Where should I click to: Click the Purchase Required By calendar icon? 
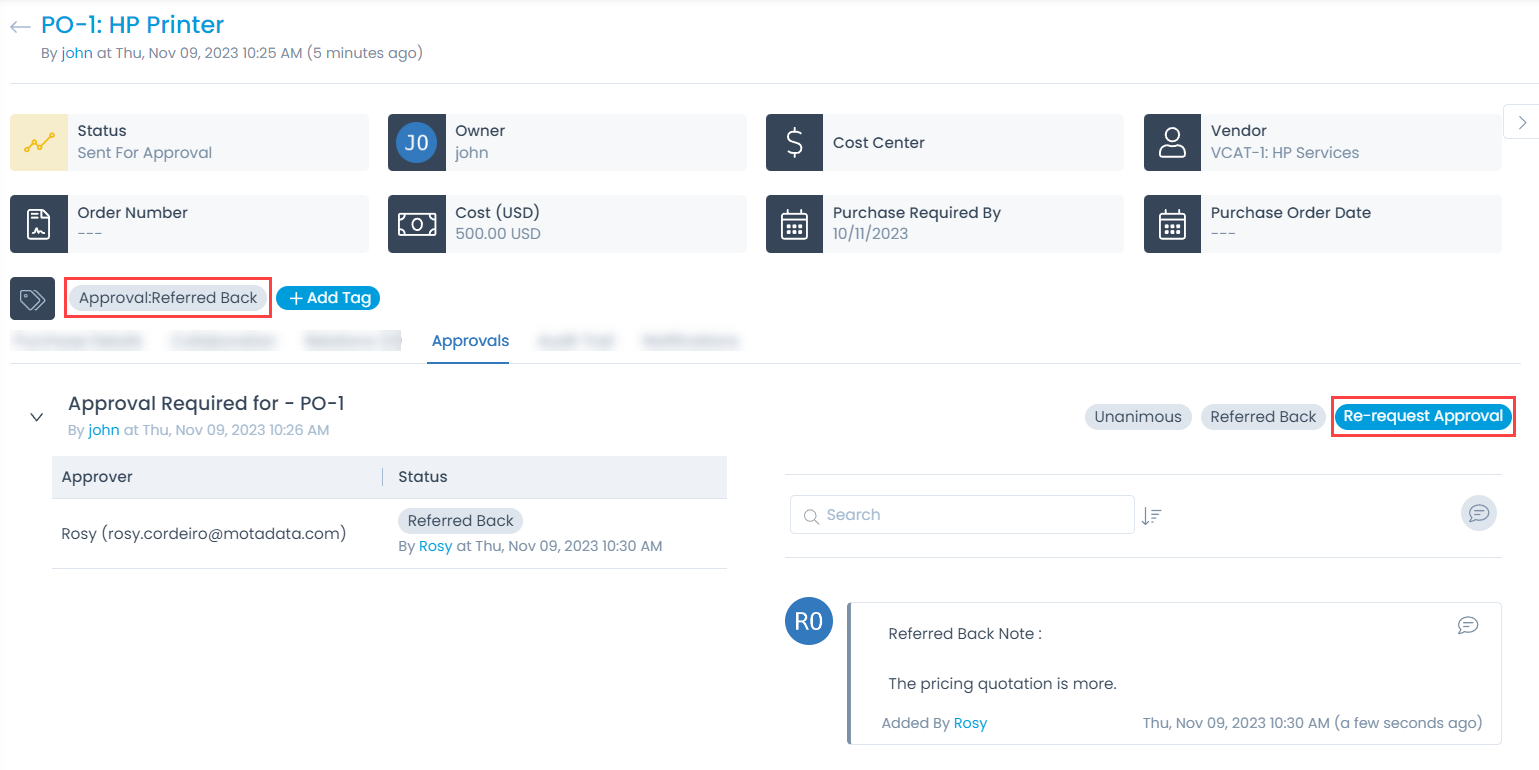[795, 224]
